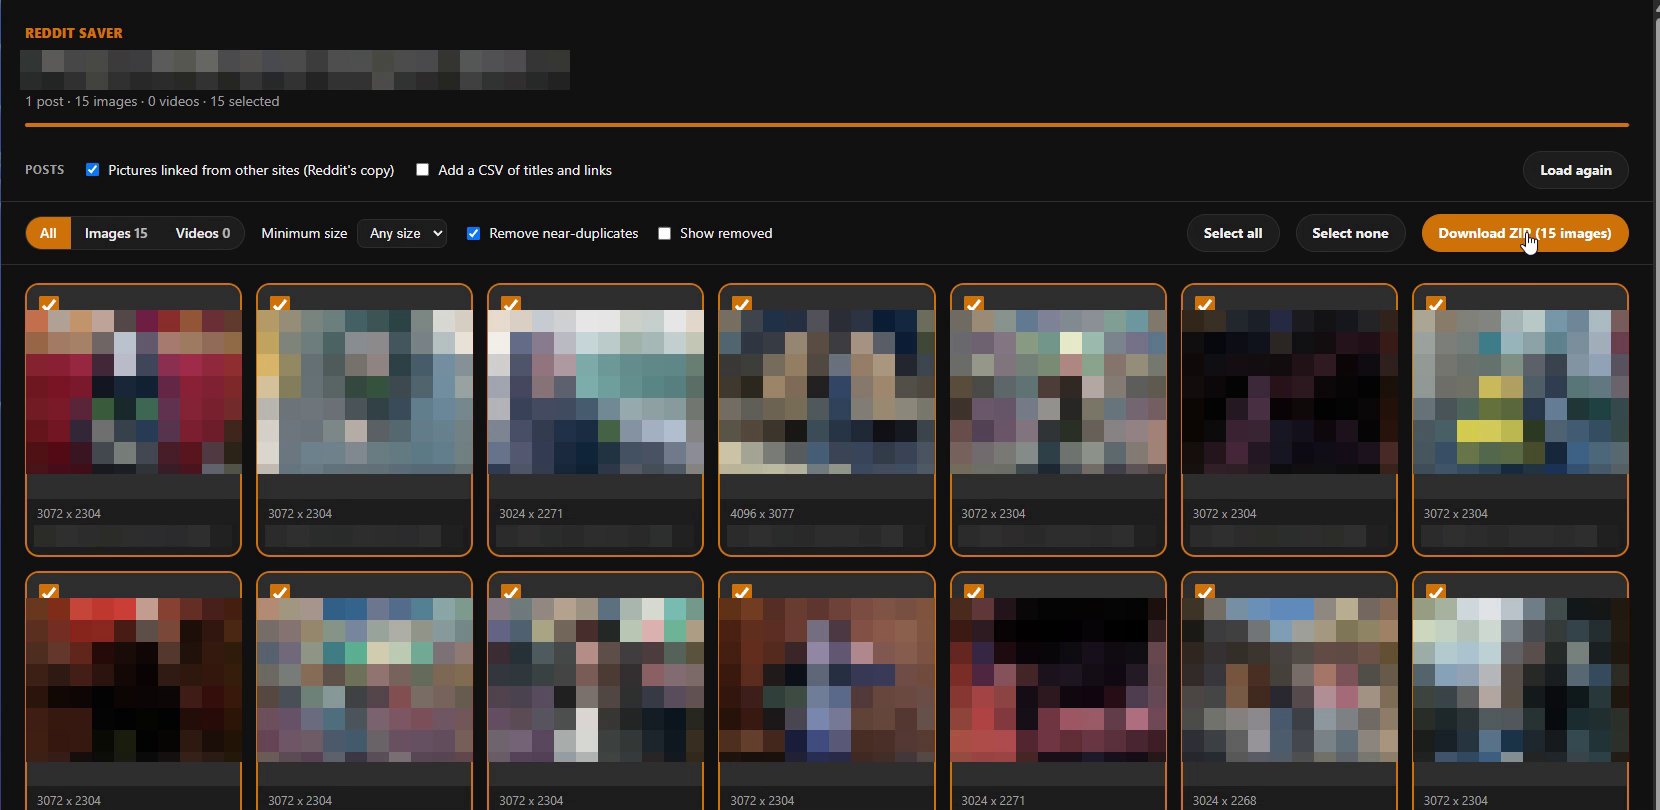
Task: Enable the Show removed checkbox
Action: tap(664, 233)
